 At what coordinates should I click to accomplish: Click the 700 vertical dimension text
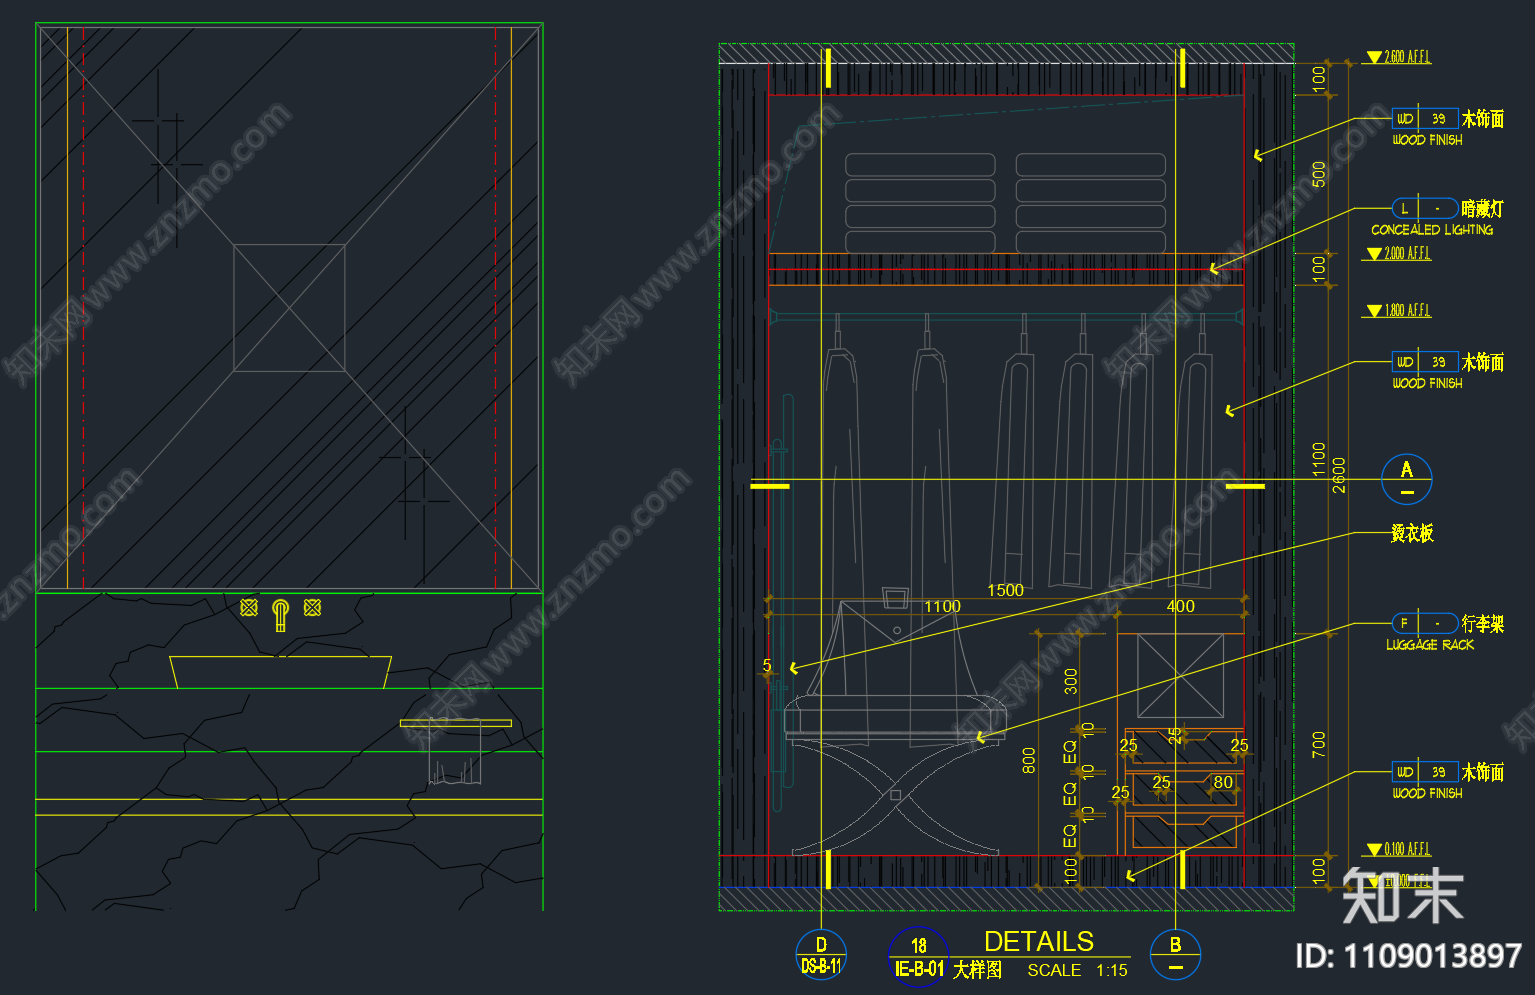tap(1318, 743)
